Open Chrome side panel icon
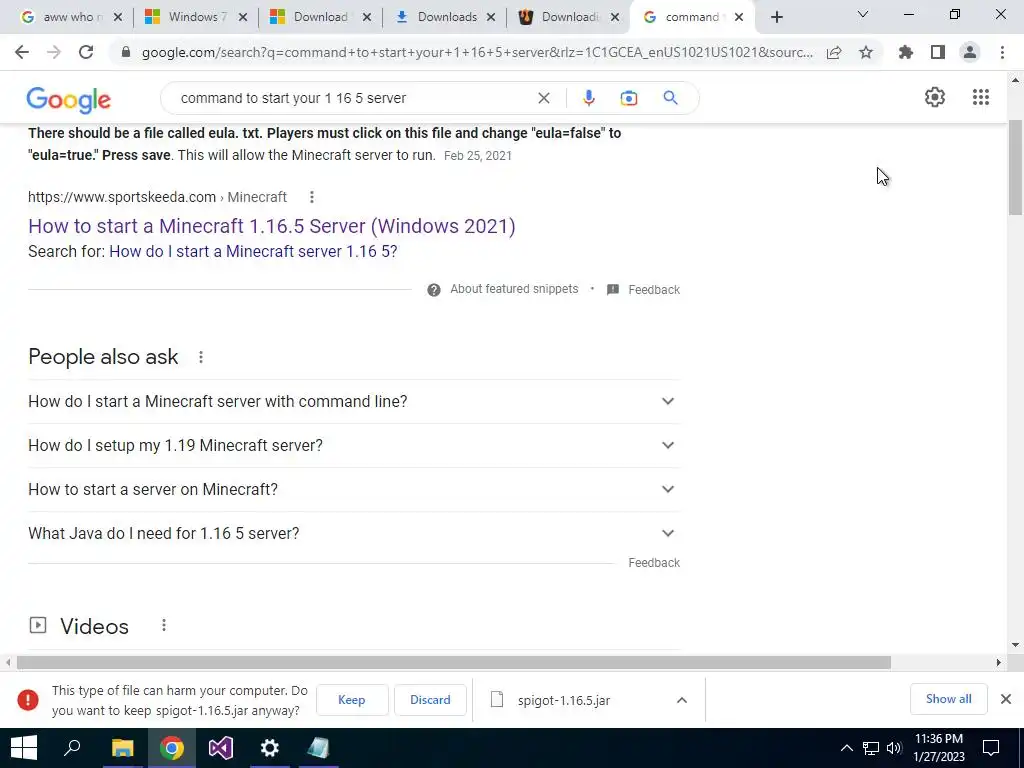The image size is (1024, 768). [x=938, y=52]
